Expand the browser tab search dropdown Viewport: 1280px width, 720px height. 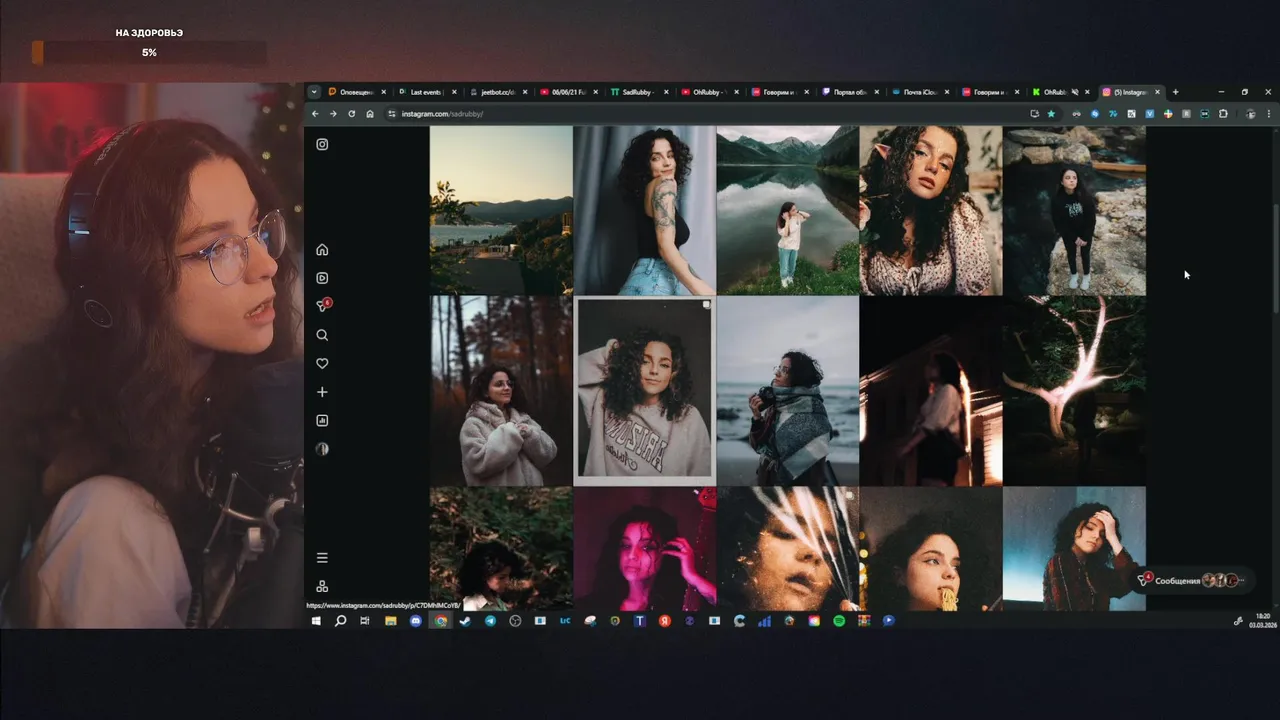click(x=314, y=92)
